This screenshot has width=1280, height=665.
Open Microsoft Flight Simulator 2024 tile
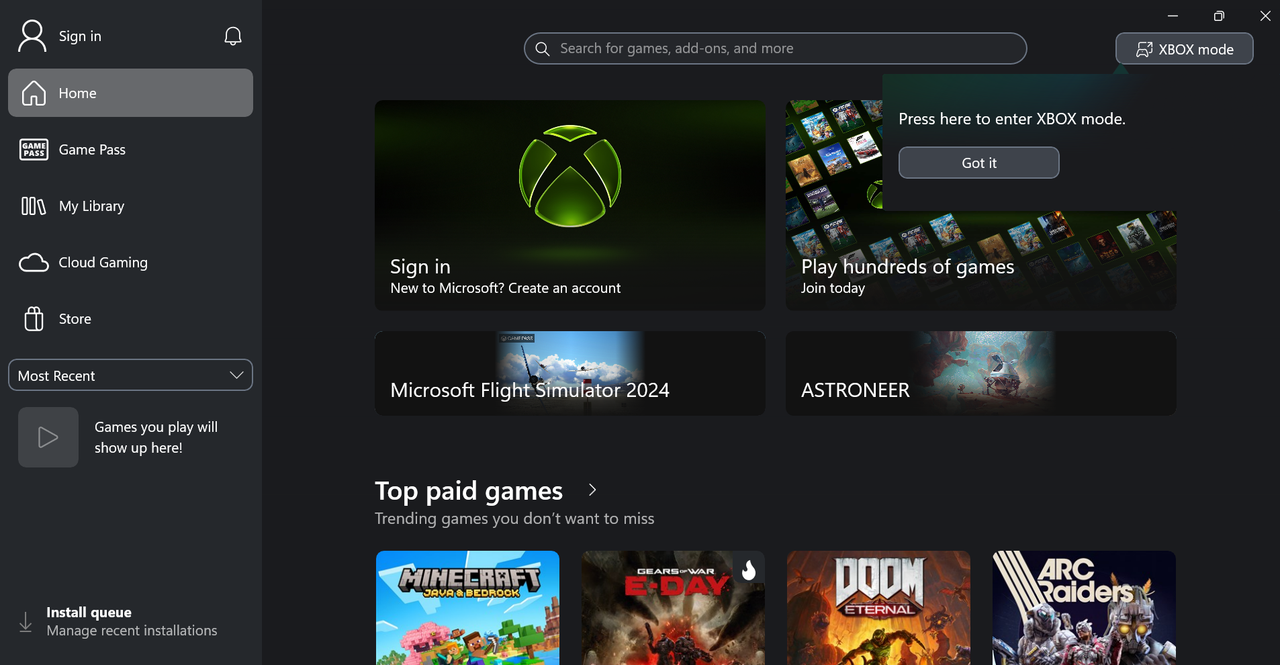point(570,374)
